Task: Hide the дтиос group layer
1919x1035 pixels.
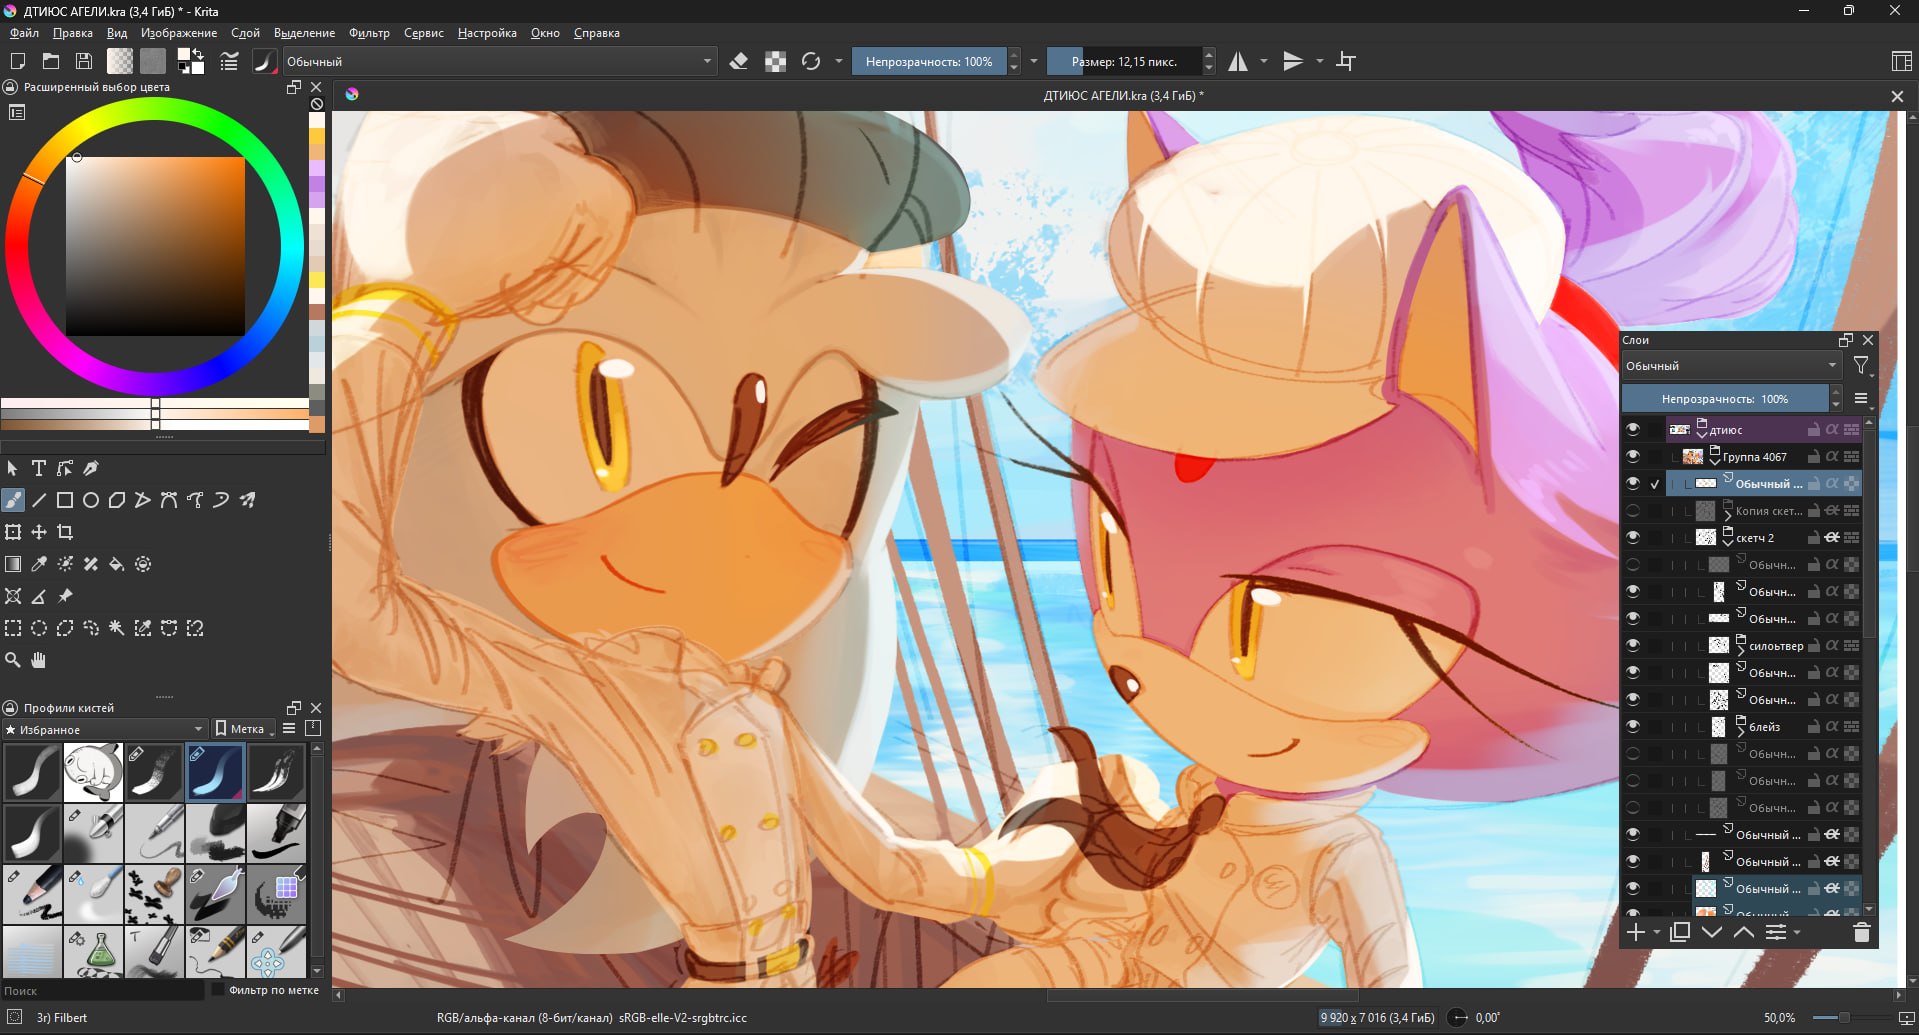Action: (x=1633, y=430)
